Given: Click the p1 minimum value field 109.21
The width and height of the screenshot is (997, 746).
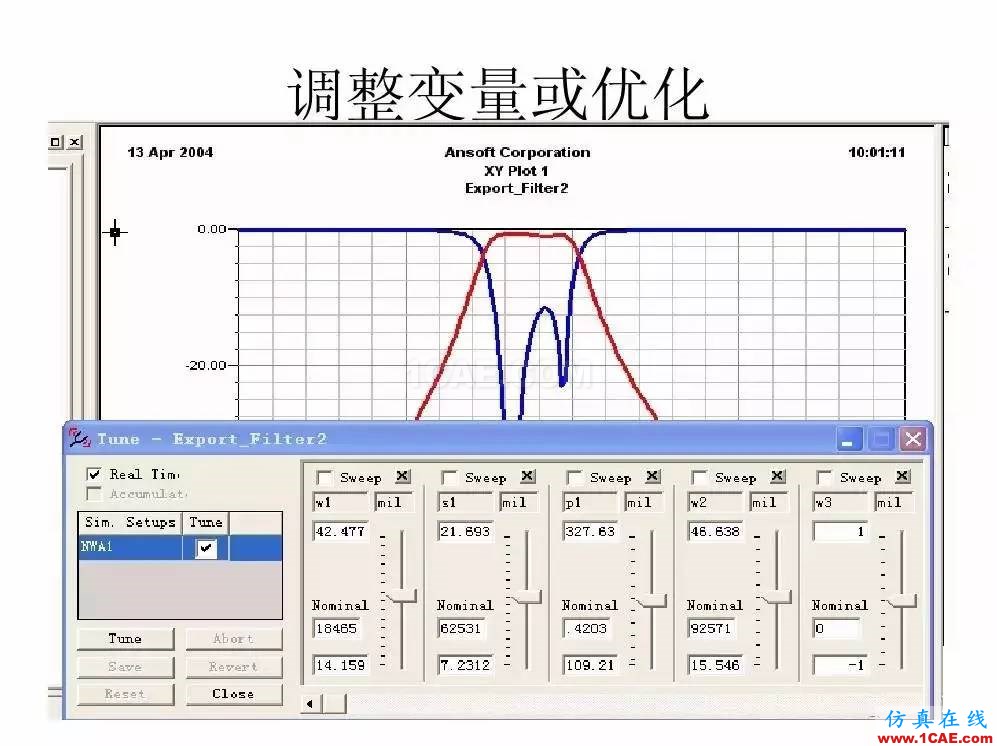Looking at the screenshot, I should 591,665.
